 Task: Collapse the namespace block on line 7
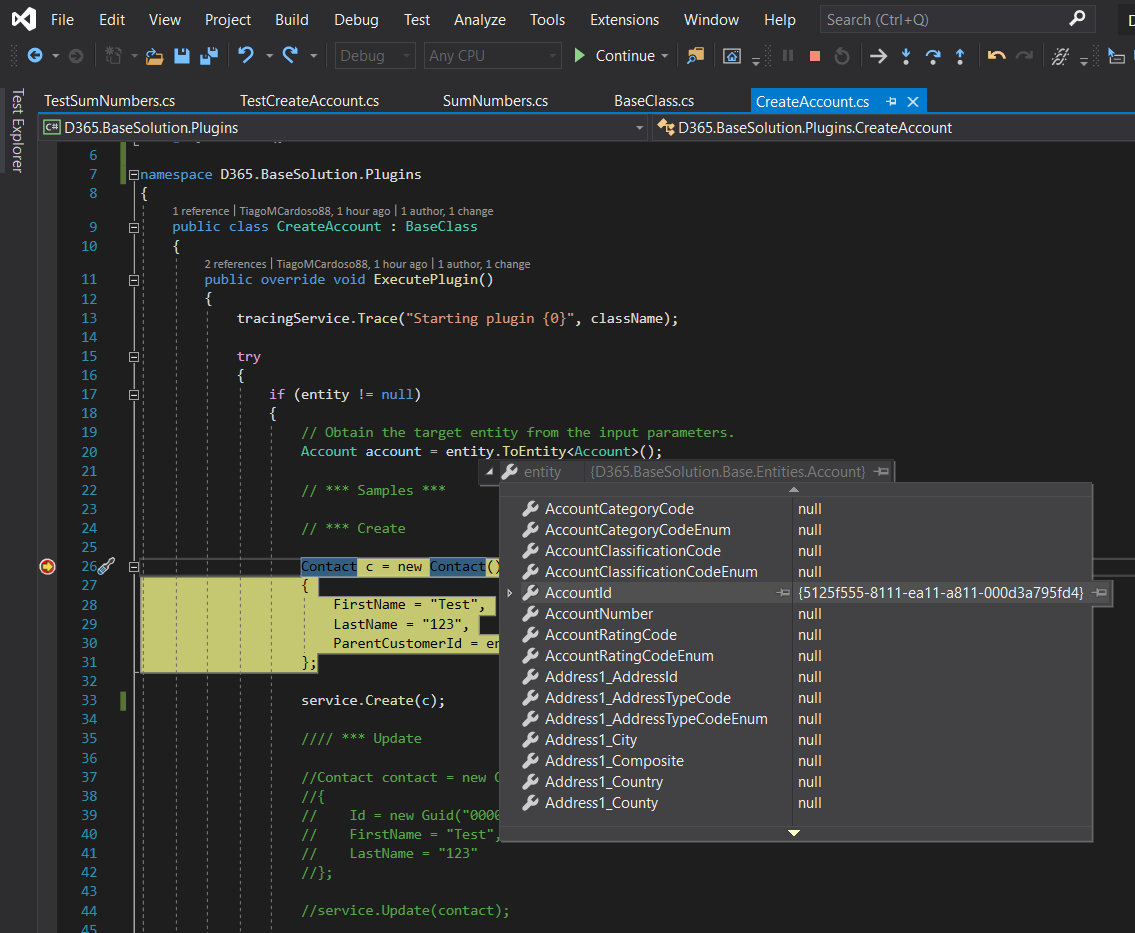pyautogui.click(x=133, y=175)
